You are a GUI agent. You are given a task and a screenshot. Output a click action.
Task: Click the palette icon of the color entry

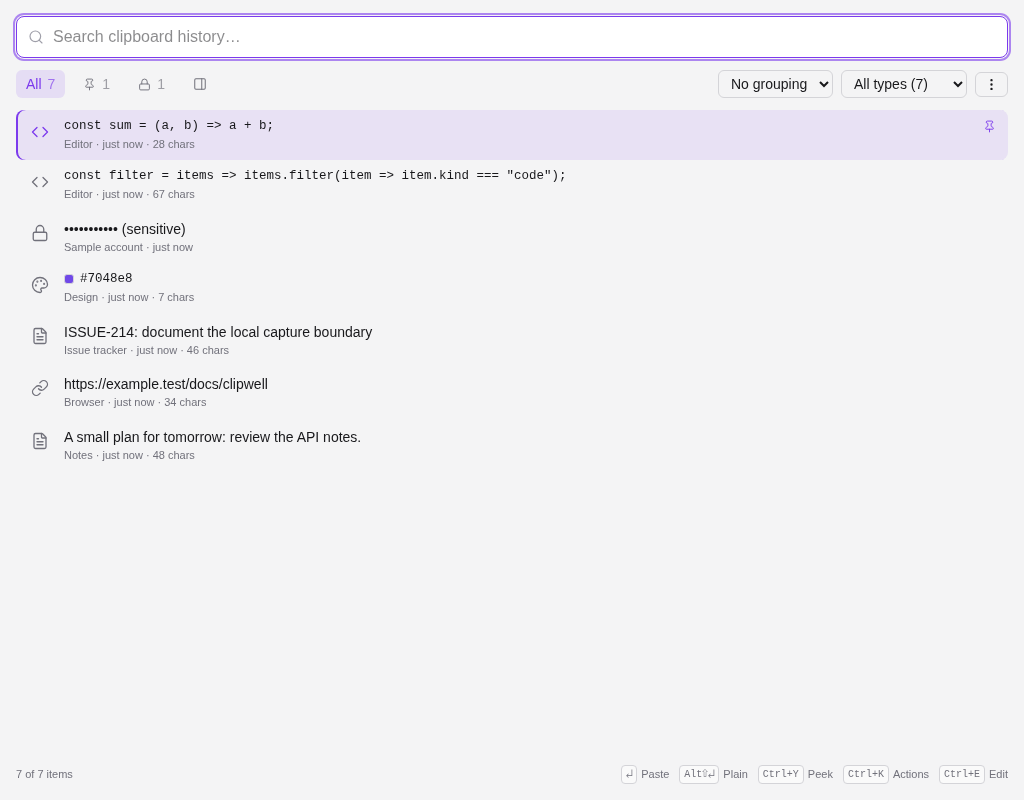[x=40, y=285]
